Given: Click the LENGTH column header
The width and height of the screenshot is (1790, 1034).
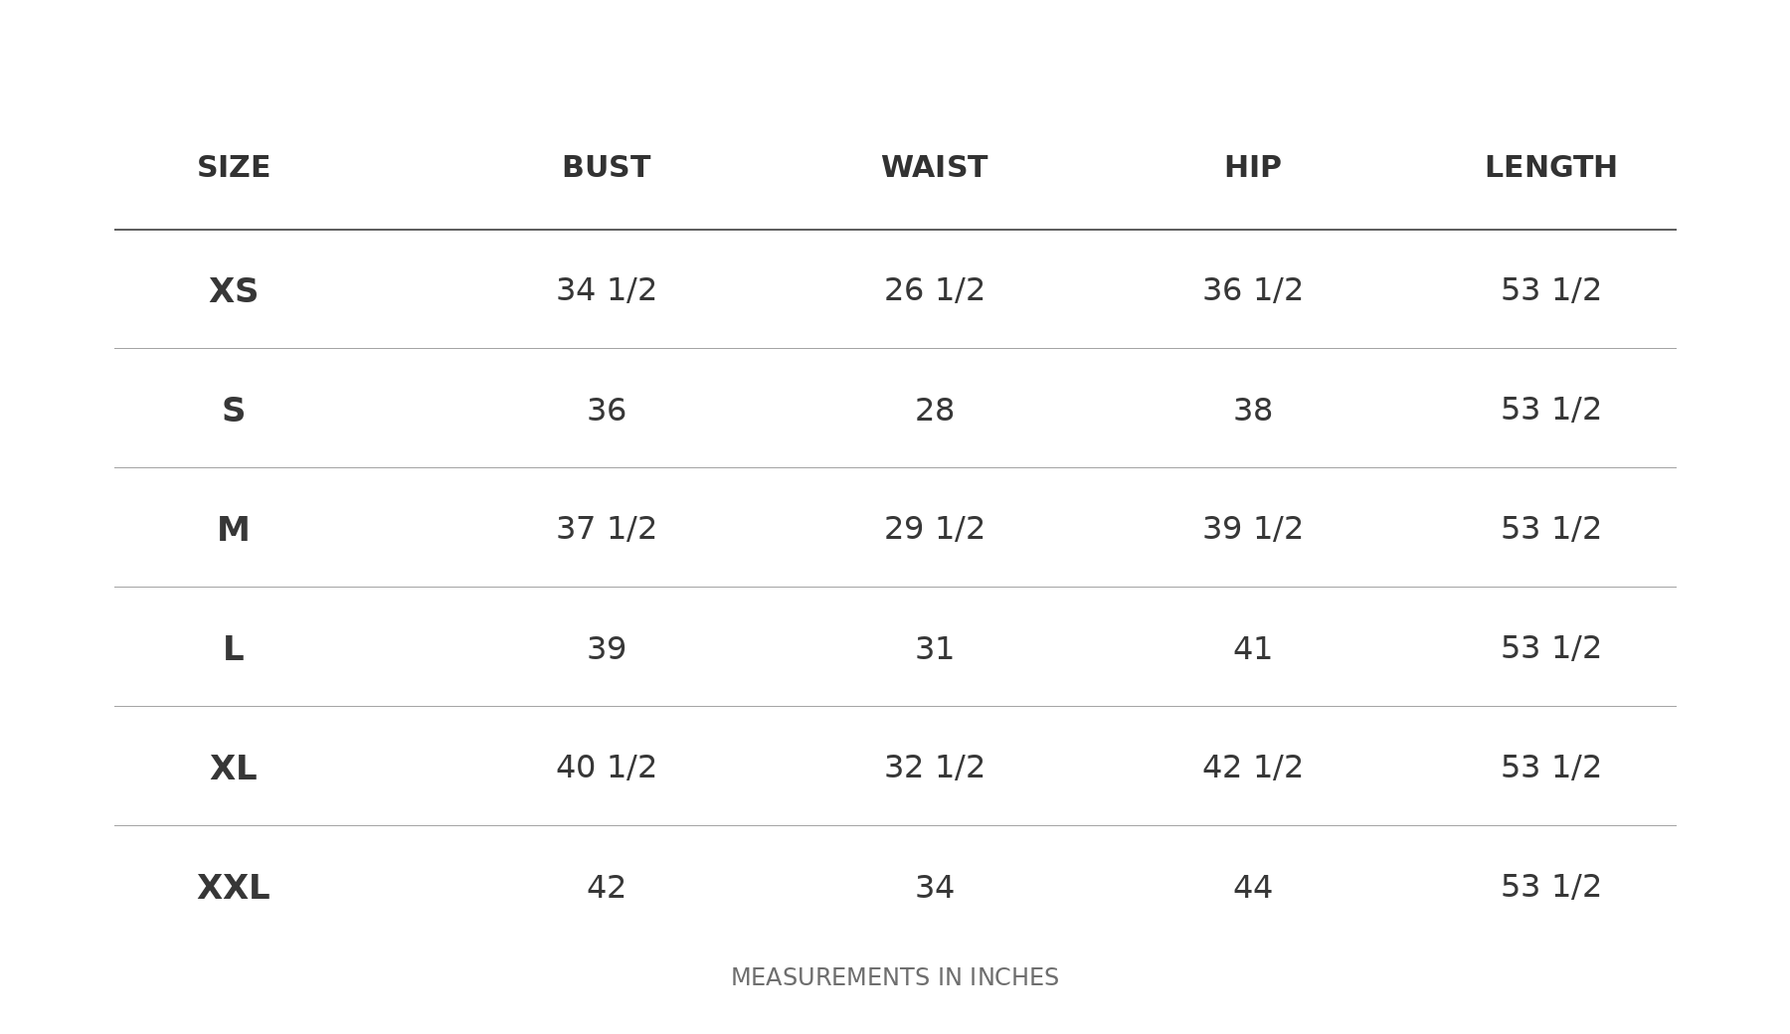Looking at the screenshot, I should click(x=1550, y=168).
